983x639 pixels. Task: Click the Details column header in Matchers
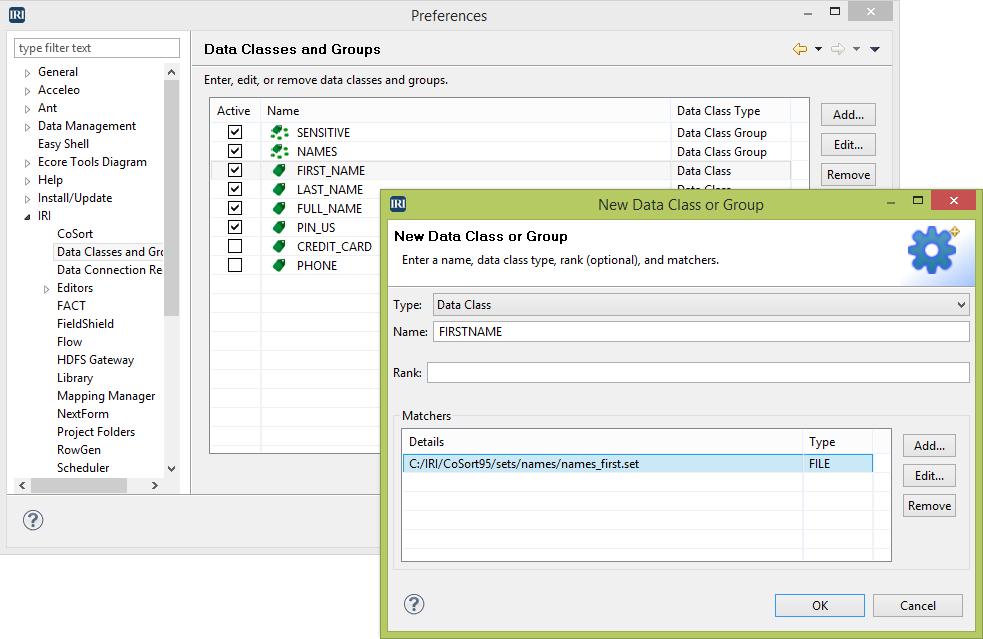point(602,441)
